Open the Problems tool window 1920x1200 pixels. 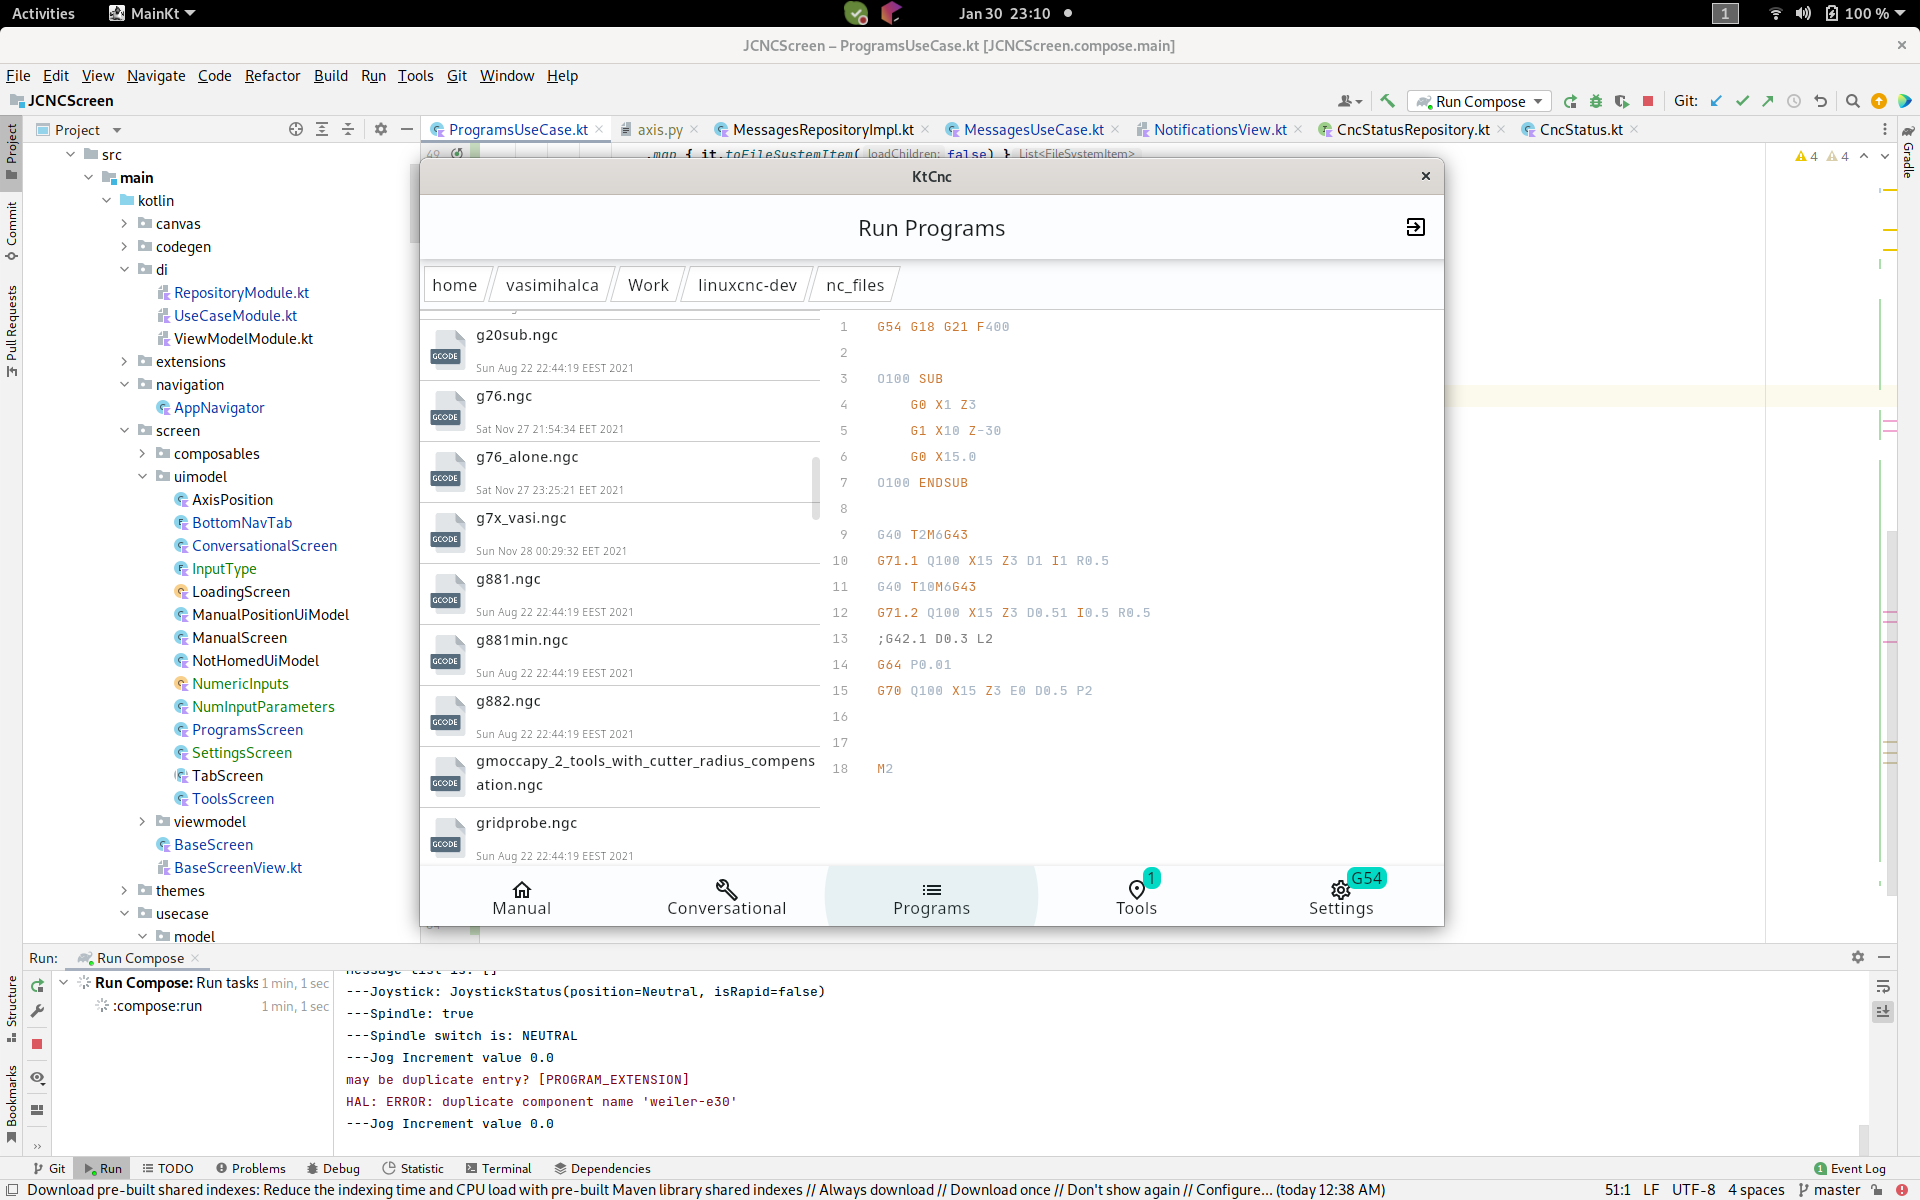pos(250,1168)
